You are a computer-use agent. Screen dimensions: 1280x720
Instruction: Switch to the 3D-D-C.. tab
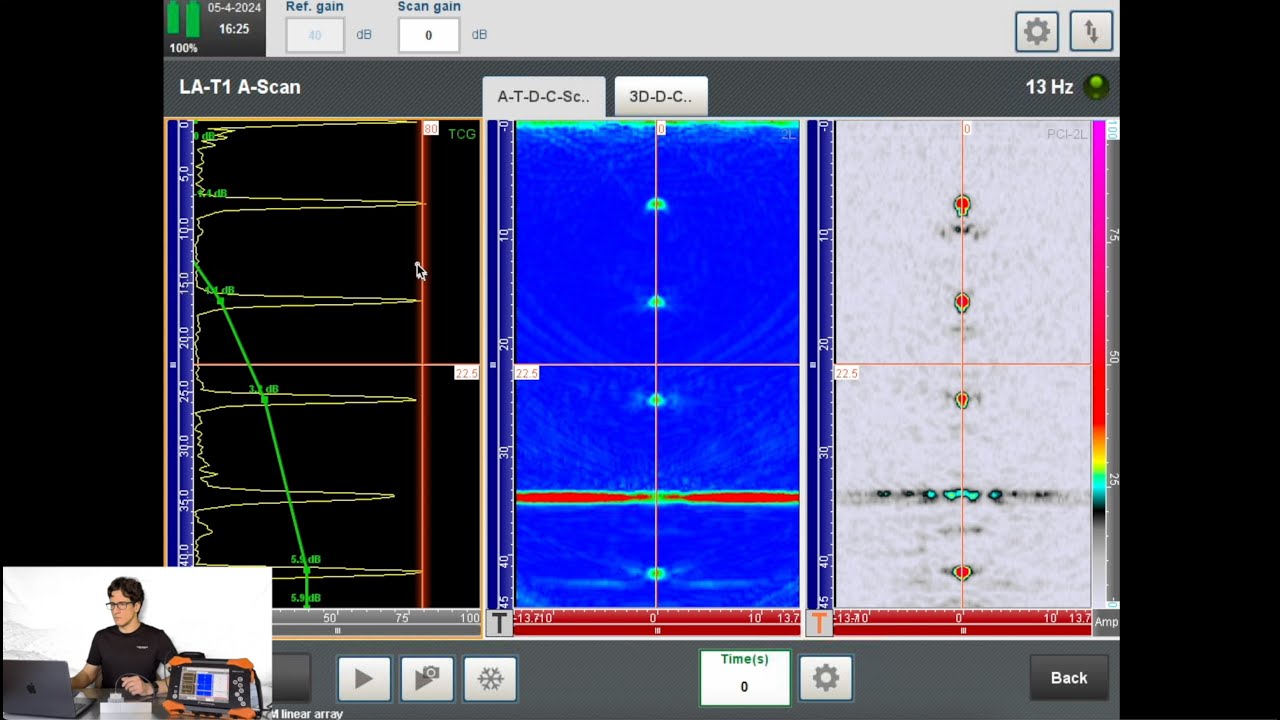click(x=661, y=97)
